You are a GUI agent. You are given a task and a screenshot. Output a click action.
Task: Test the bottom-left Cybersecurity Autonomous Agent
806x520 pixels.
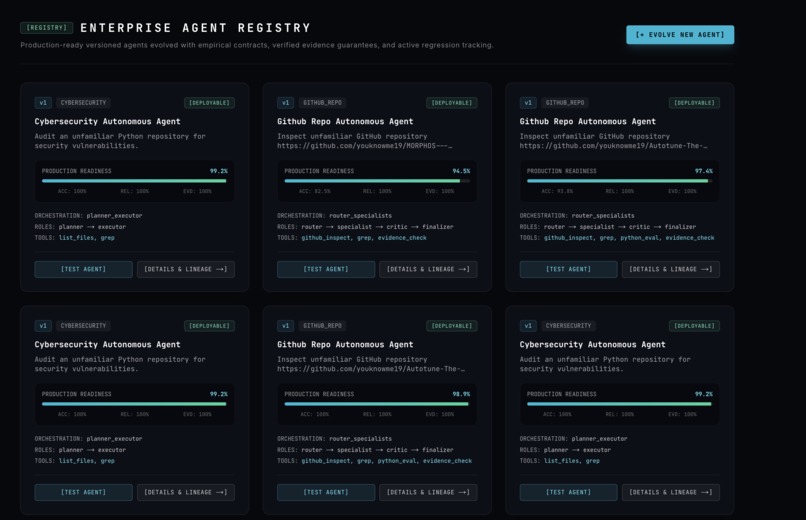83,492
